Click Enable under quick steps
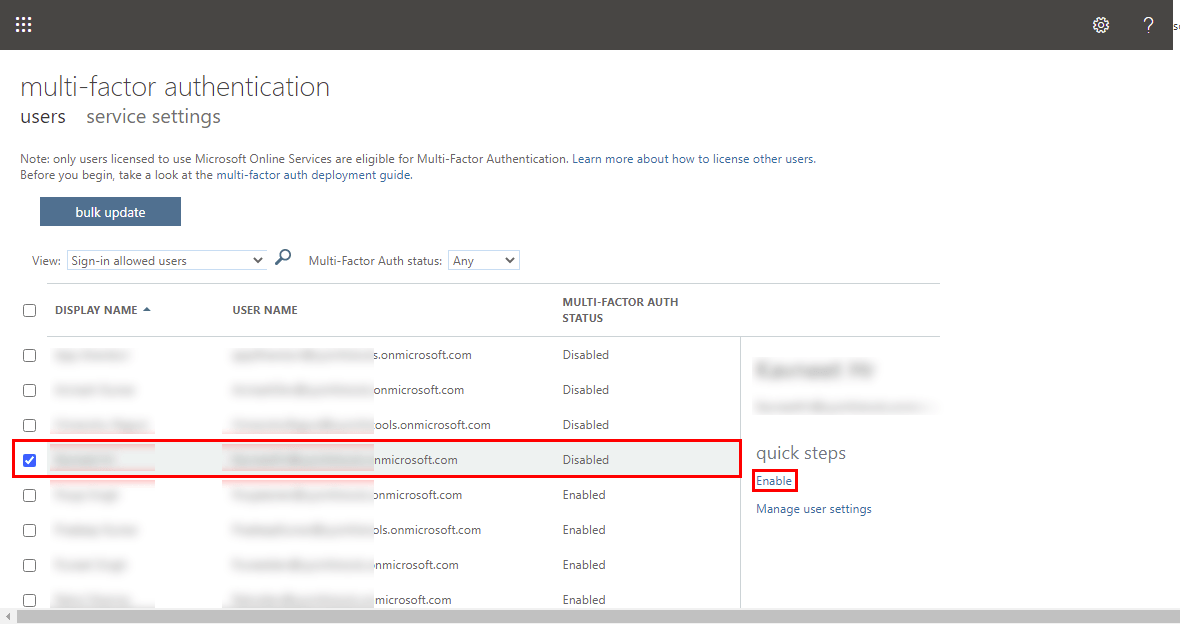Viewport: 1180px width, 624px height. click(x=774, y=481)
